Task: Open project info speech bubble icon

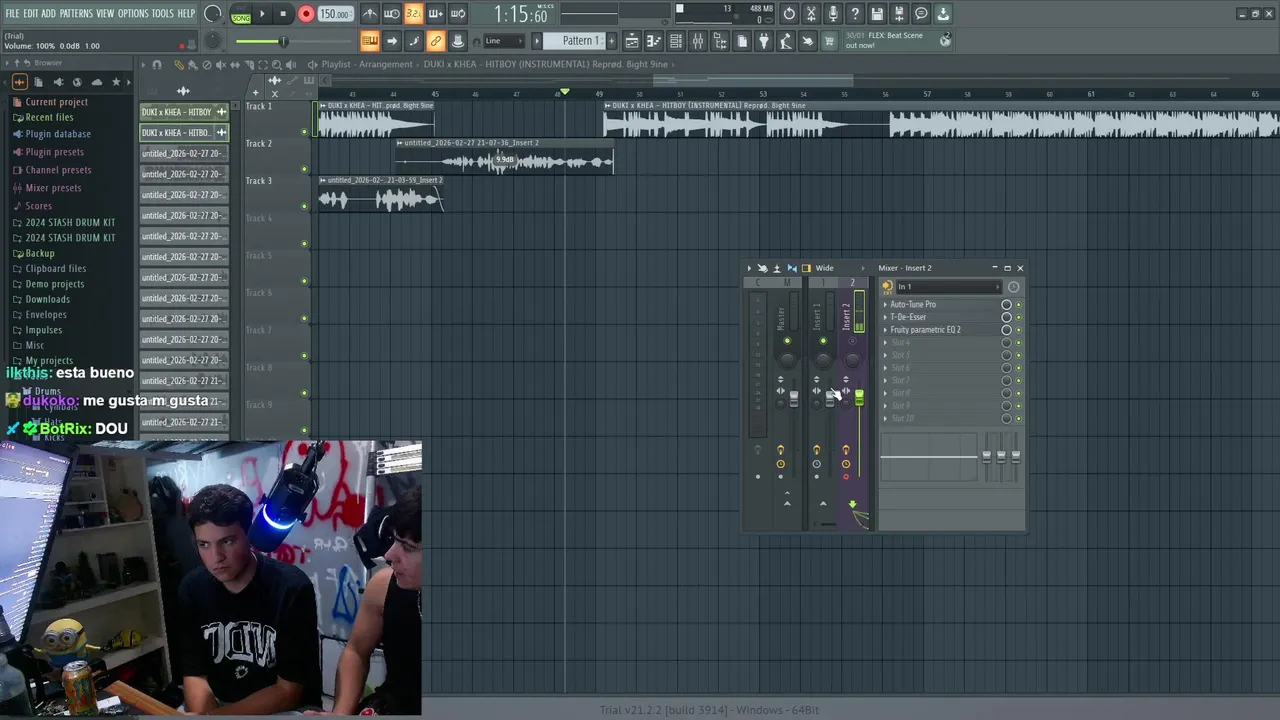Action: pos(921,14)
